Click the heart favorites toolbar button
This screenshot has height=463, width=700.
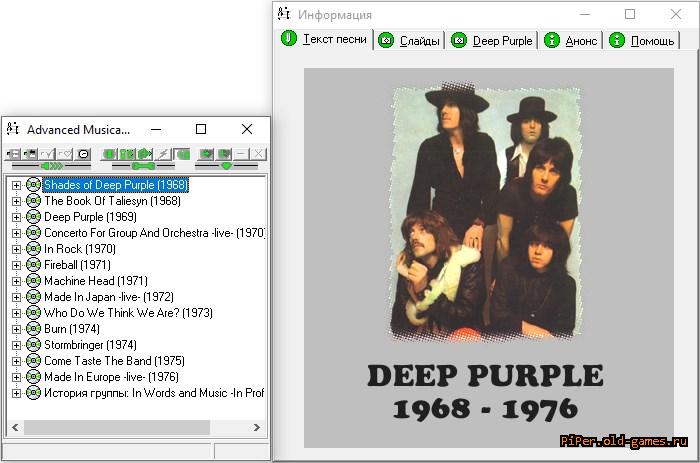click(x=64, y=154)
